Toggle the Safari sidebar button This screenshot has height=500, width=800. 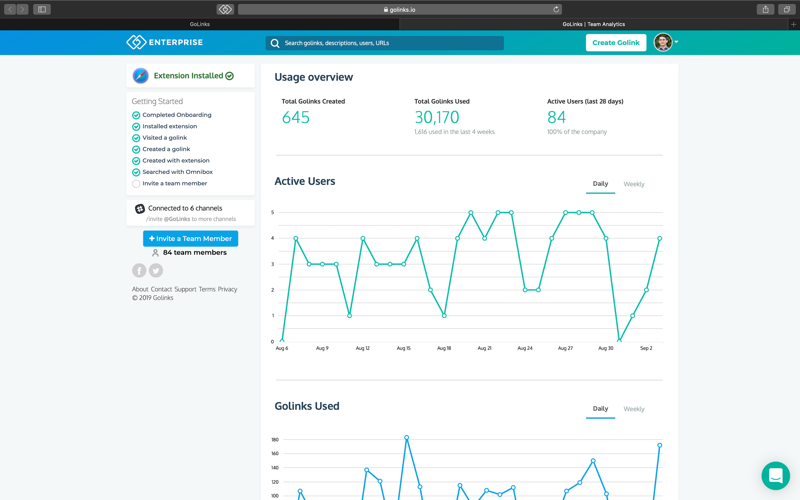coord(42,9)
